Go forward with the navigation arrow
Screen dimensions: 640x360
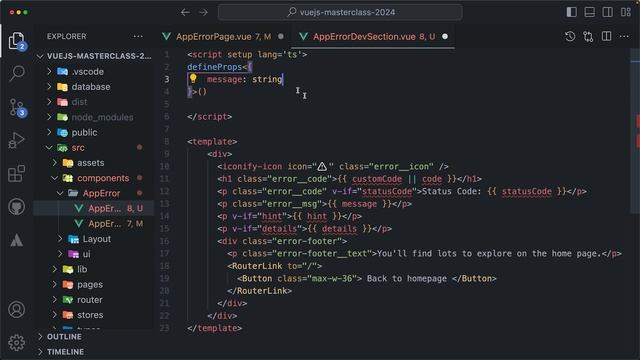[203, 12]
